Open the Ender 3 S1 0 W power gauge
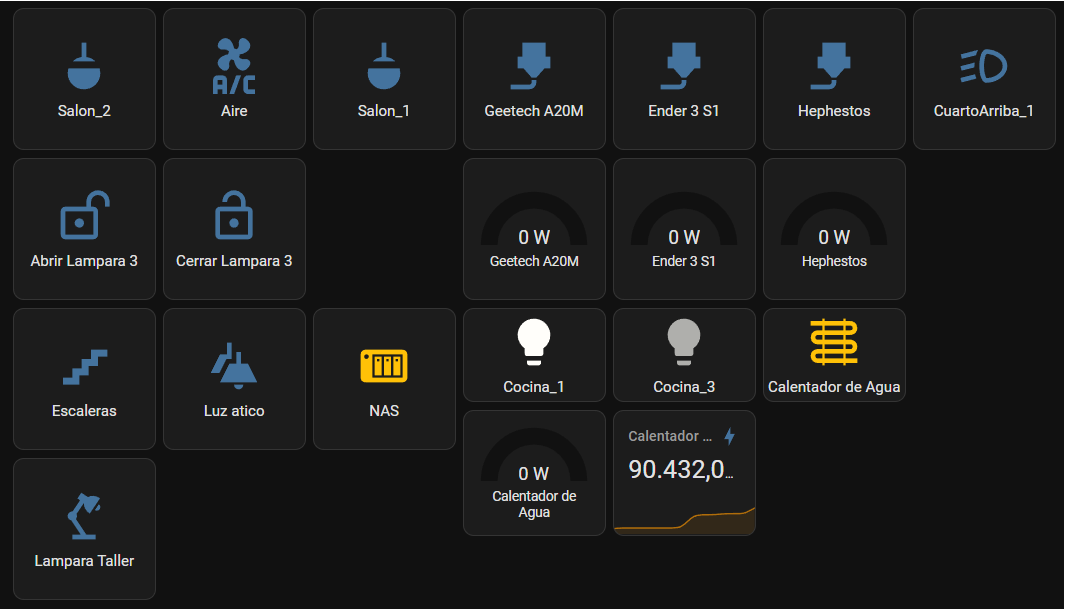Image resolution: width=1065 pixels, height=609 pixels. [x=684, y=221]
